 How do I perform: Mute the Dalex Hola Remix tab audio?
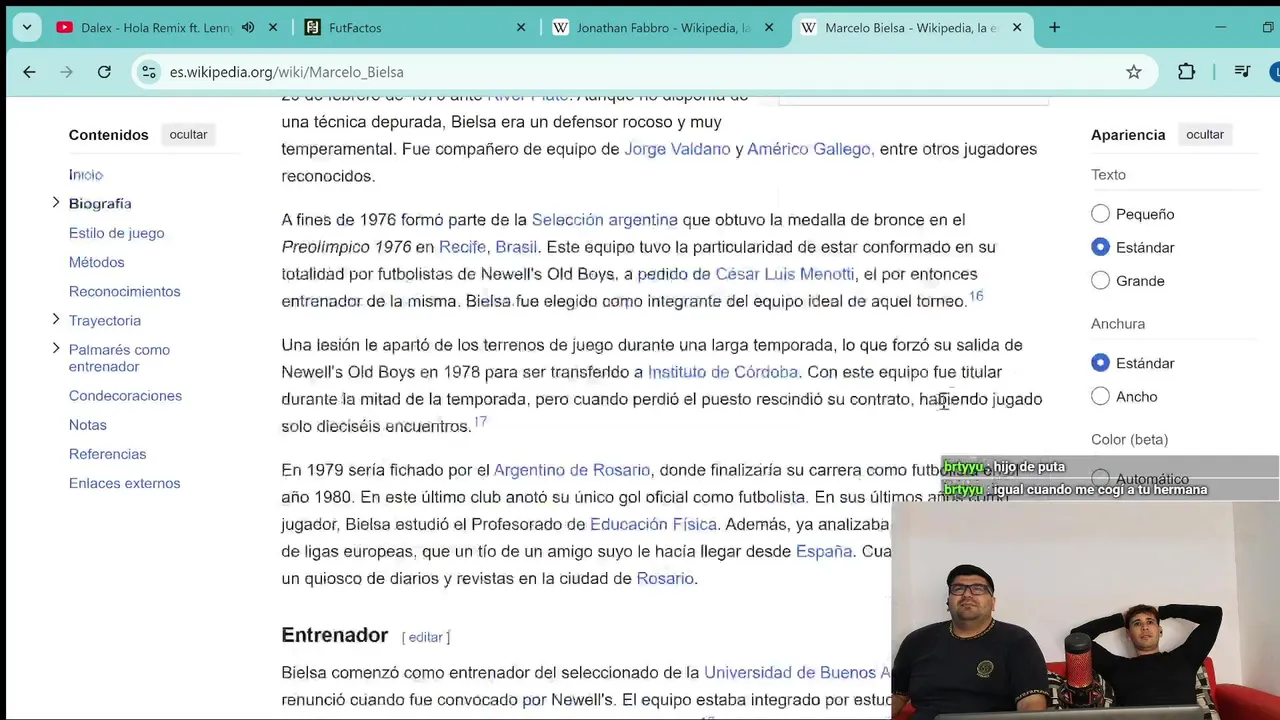(x=248, y=28)
